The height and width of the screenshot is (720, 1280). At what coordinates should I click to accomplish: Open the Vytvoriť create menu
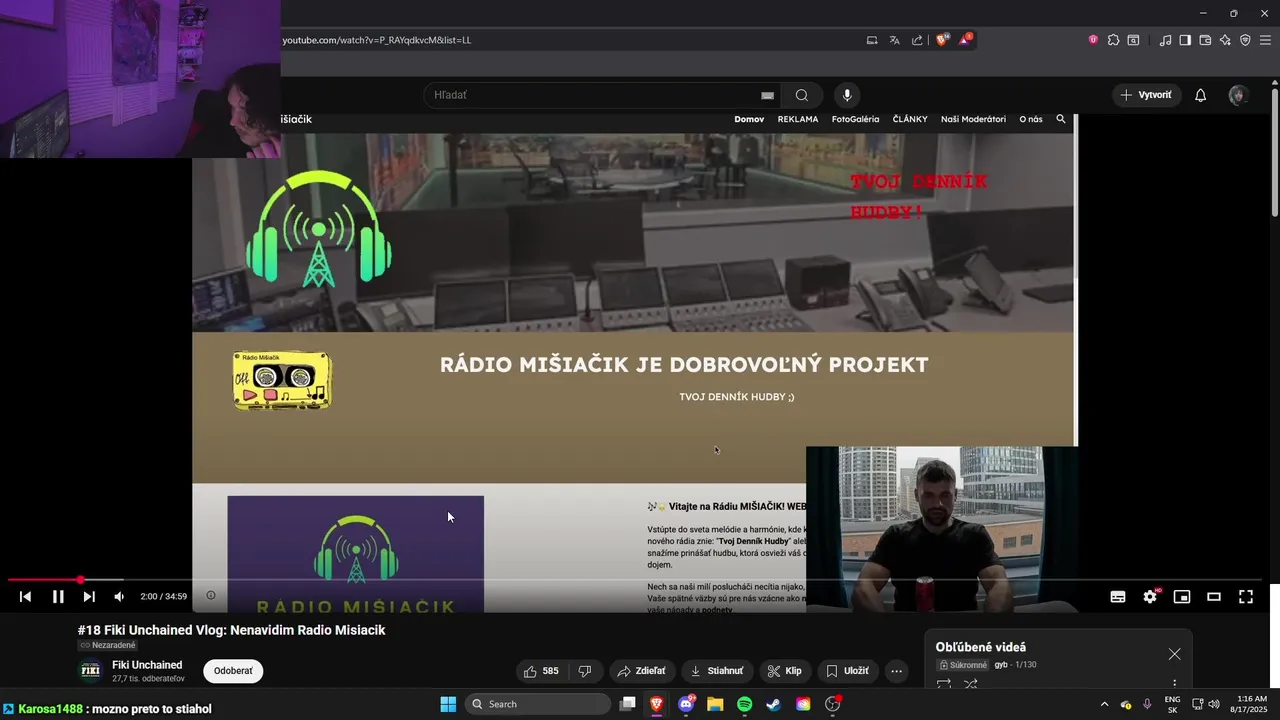tap(1146, 95)
